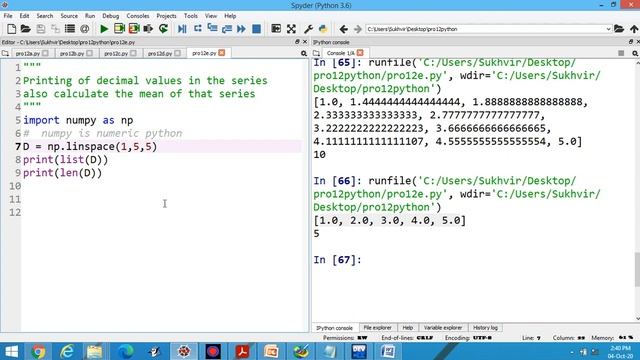Switch to the pro12b.py editor tab
The image size is (640, 360).
(x=72, y=53)
